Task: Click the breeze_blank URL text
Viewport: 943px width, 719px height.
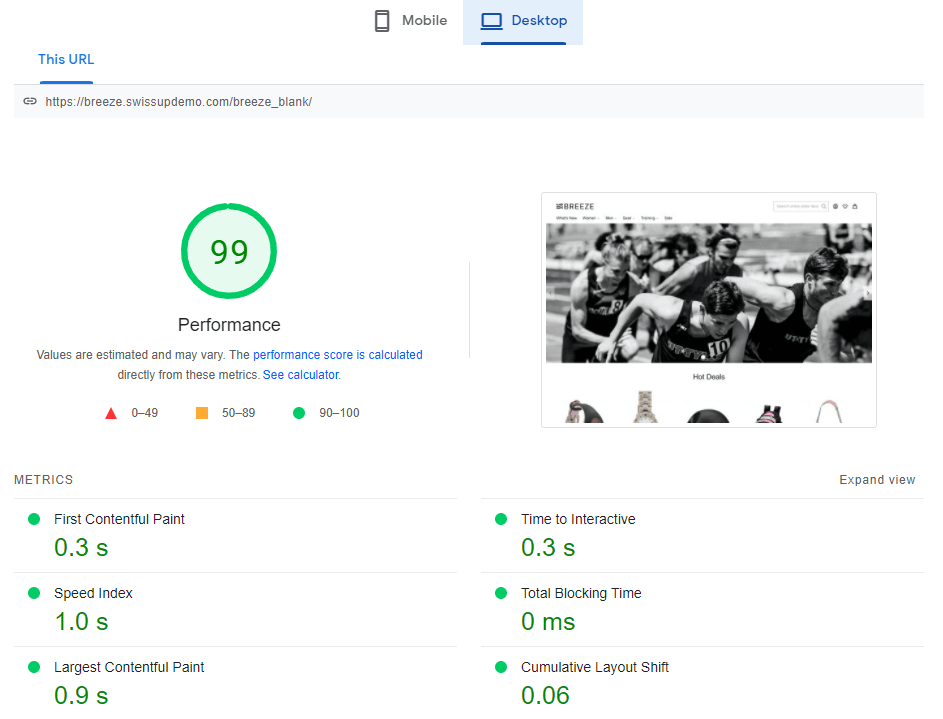Action: click(179, 102)
